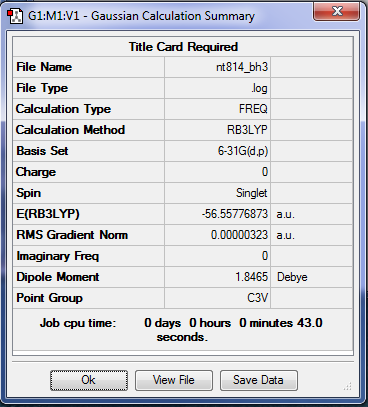Select the energy value -56.55776873
This screenshot has height=407, width=368.
pyautogui.click(x=235, y=214)
